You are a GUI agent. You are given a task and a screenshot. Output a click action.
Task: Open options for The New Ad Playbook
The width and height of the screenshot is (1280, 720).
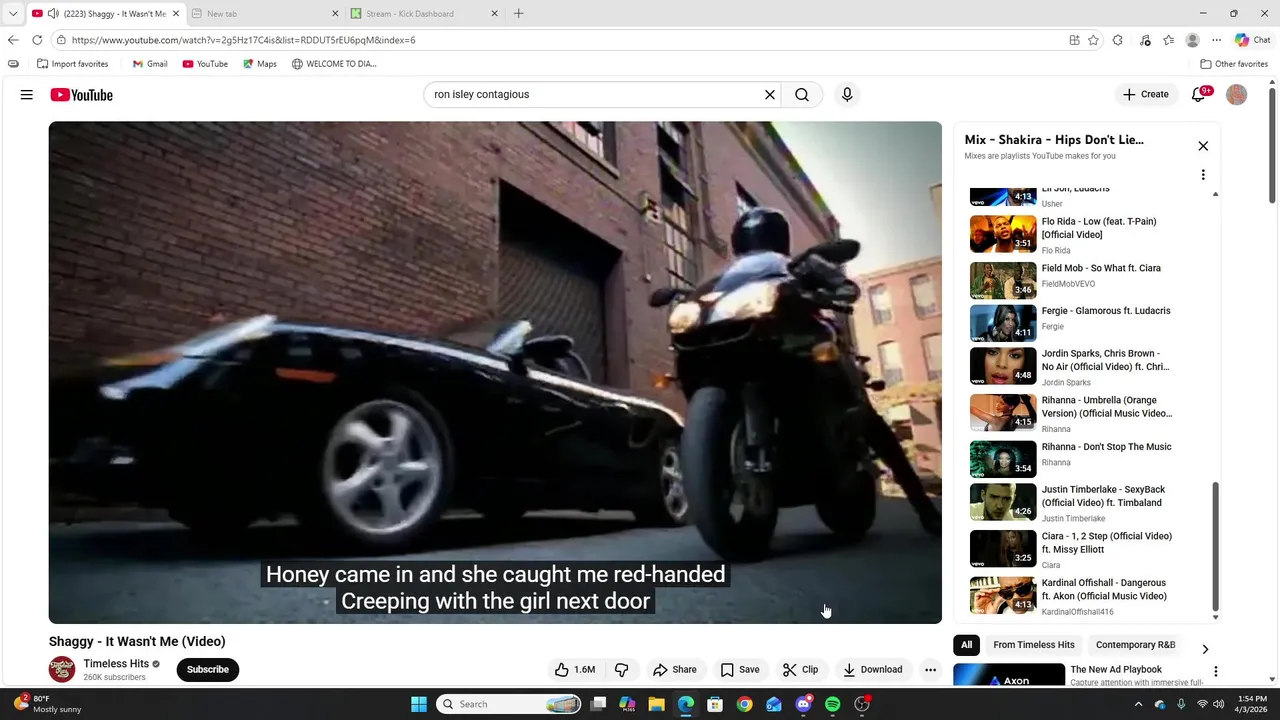tap(1216, 672)
